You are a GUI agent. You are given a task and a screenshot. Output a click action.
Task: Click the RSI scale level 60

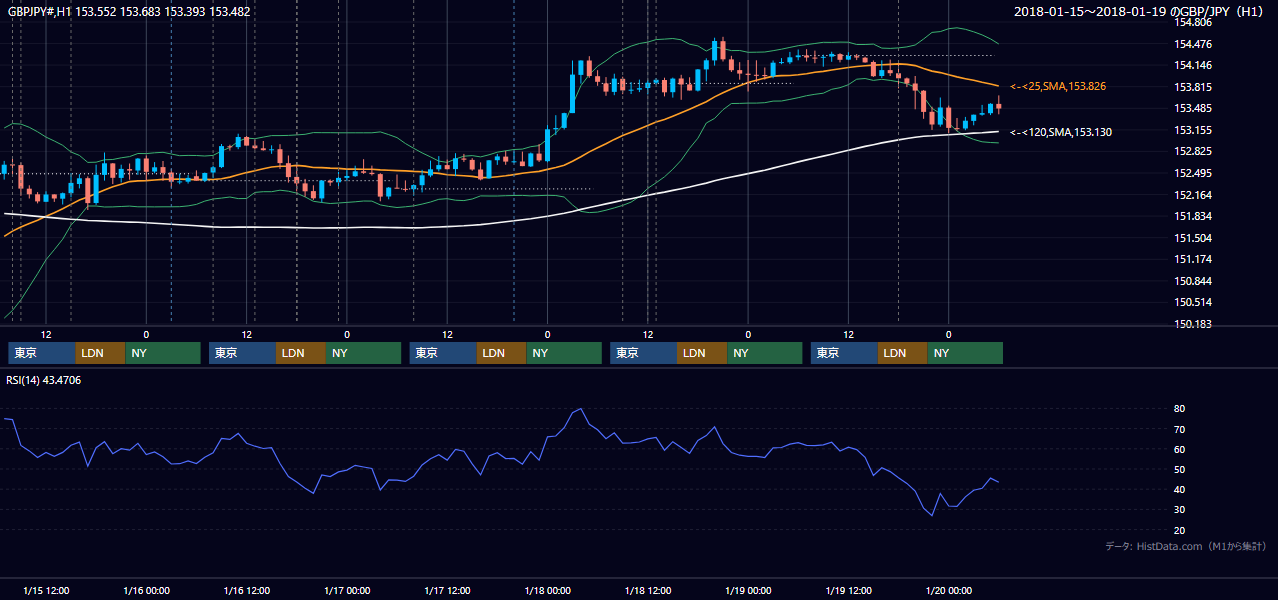(1180, 449)
